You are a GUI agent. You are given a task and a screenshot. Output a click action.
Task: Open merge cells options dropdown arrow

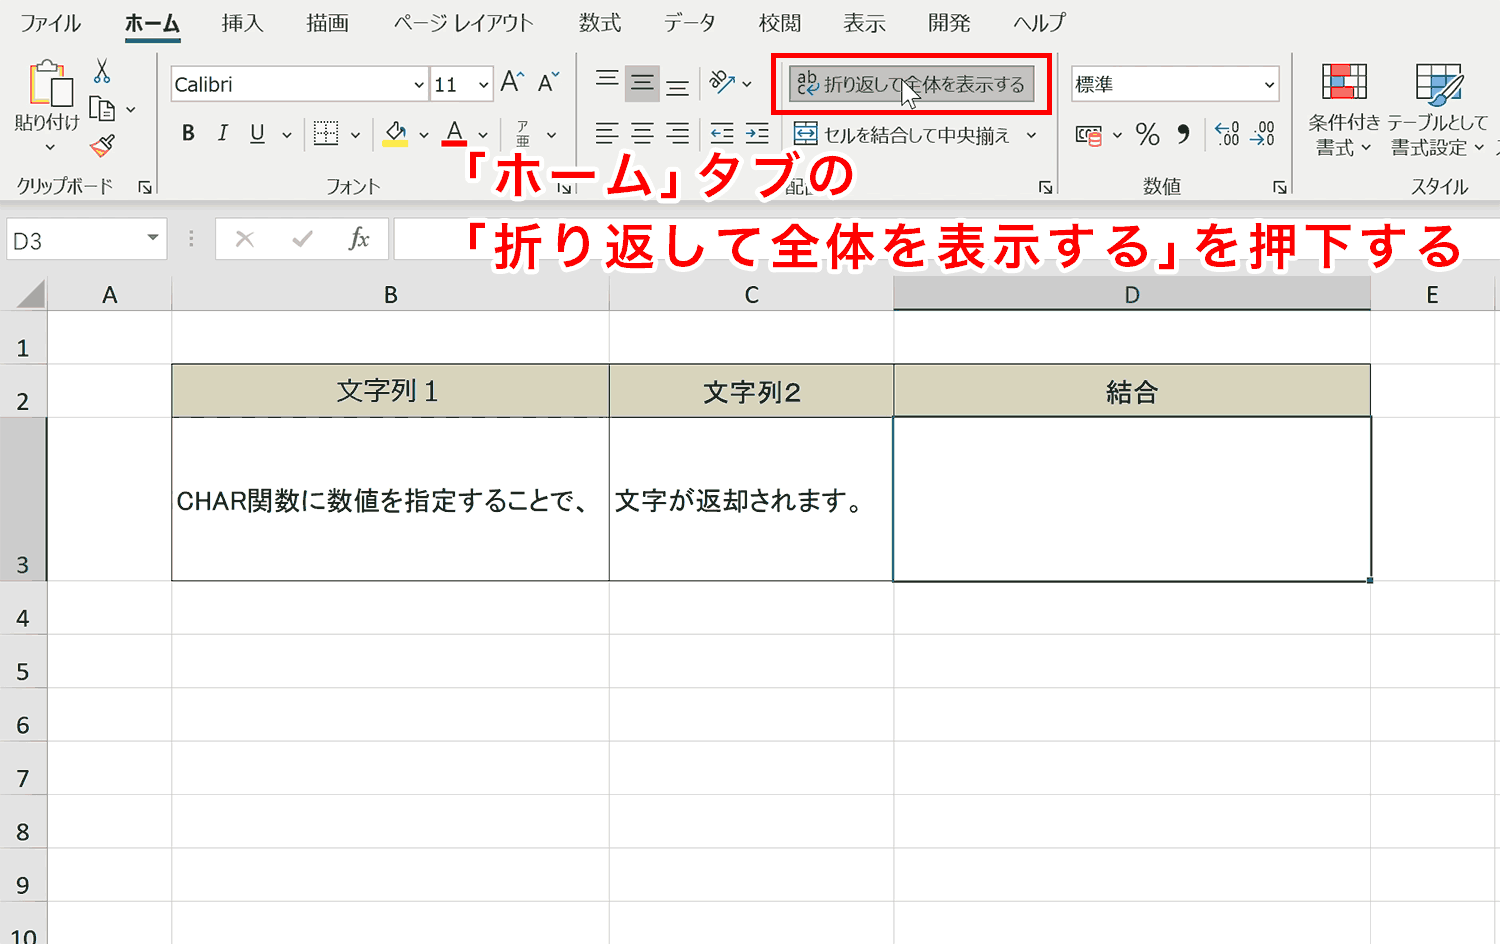[x=1031, y=134]
